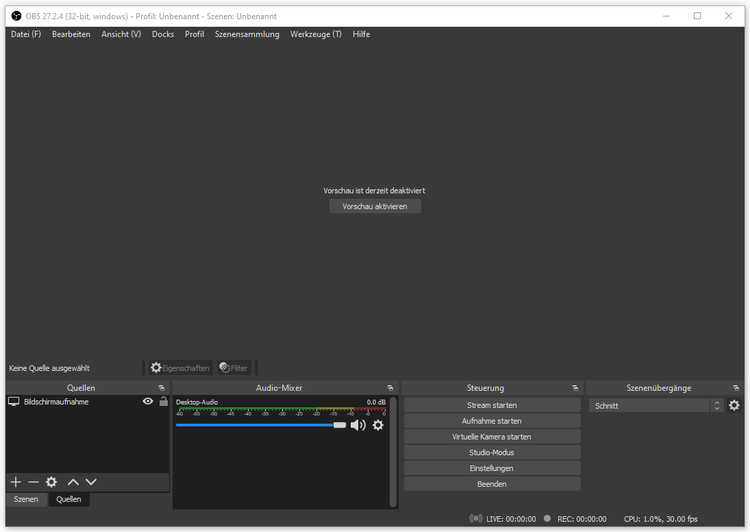Open source properties gear in Quellen toolbar
This screenshot has width=750, height=532.
pos(51,482)
